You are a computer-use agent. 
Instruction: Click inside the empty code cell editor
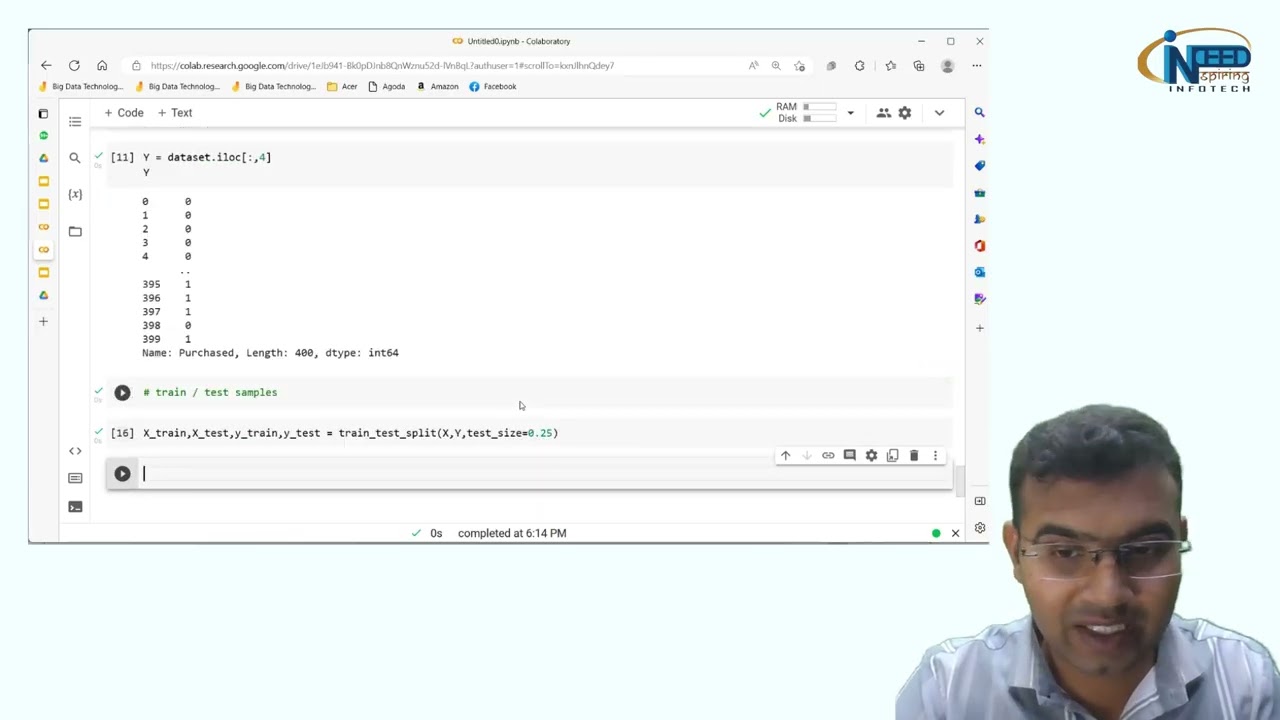(x=545, y=474)
